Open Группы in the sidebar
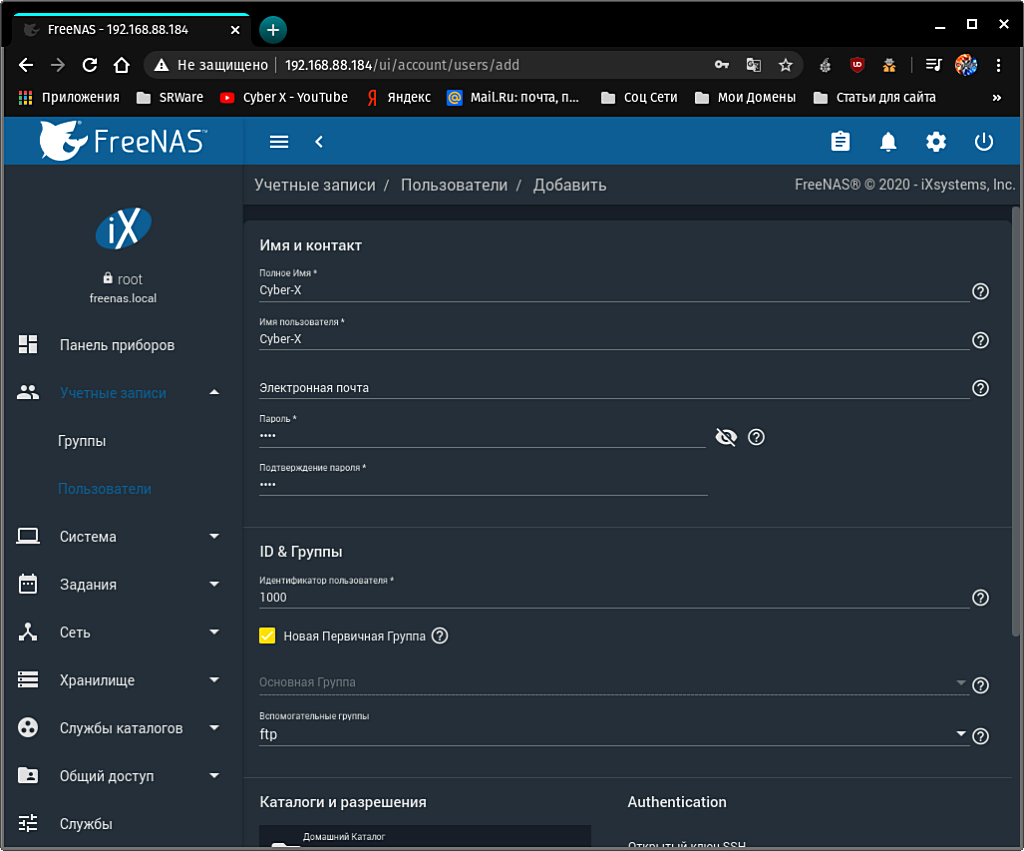This screenshot has height=851, width=1024. tap(82, 441)
